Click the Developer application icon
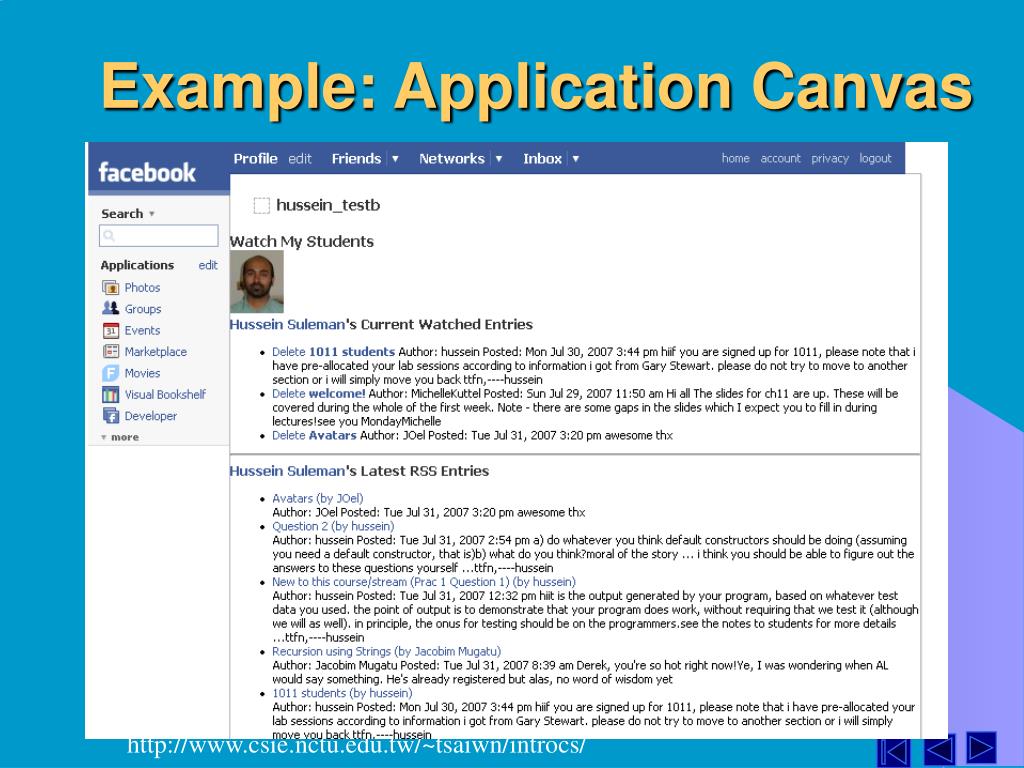Viewport: 1024px width, 768px height. pos(110,416)
